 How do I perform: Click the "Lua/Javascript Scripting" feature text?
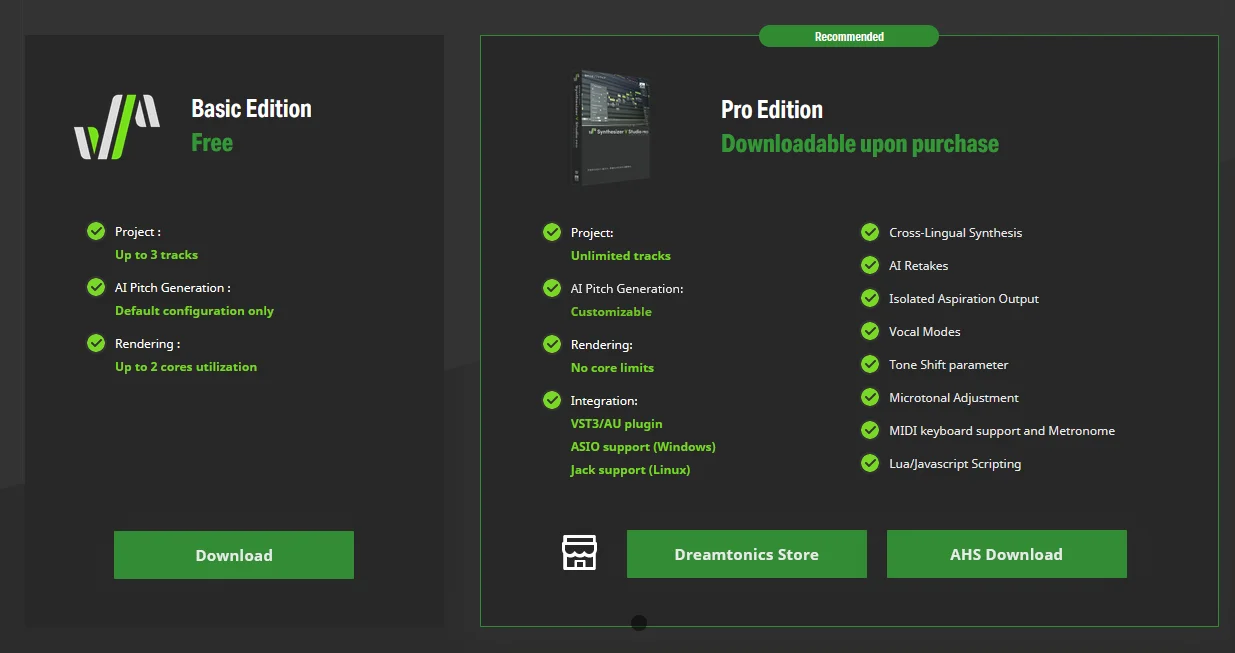click(955, 464)
